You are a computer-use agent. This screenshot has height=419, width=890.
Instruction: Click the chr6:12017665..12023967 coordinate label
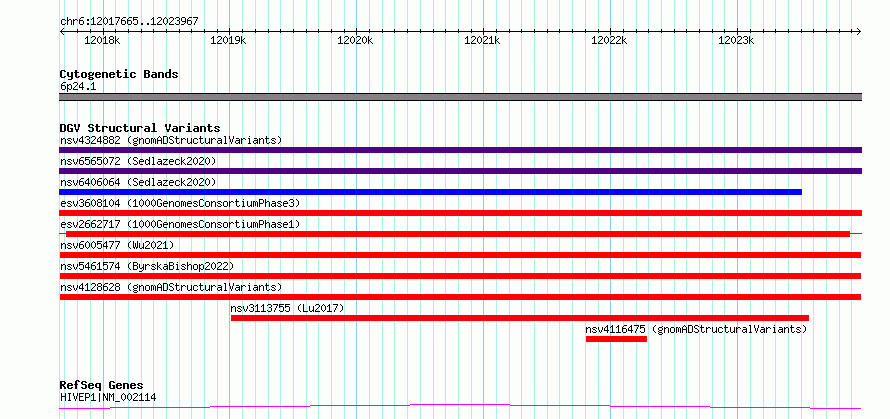coord(129,22)
